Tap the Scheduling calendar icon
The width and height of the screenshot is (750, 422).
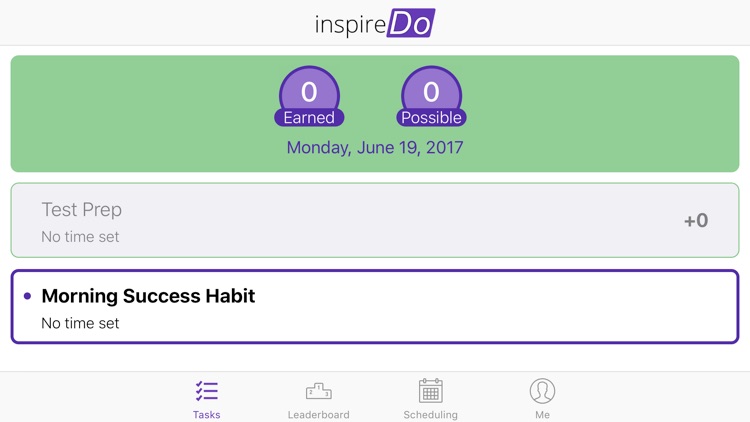tap(430, 390)
